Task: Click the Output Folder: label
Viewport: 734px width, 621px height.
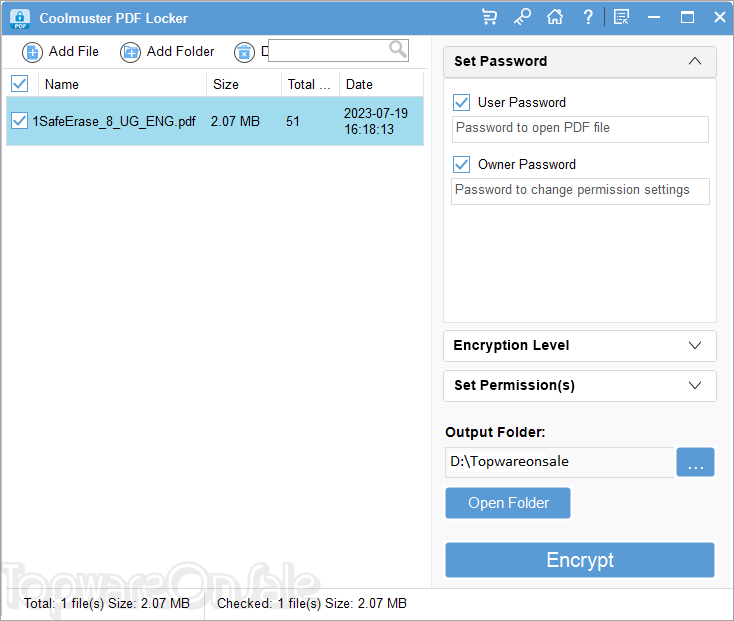Action: pos(495,432)
